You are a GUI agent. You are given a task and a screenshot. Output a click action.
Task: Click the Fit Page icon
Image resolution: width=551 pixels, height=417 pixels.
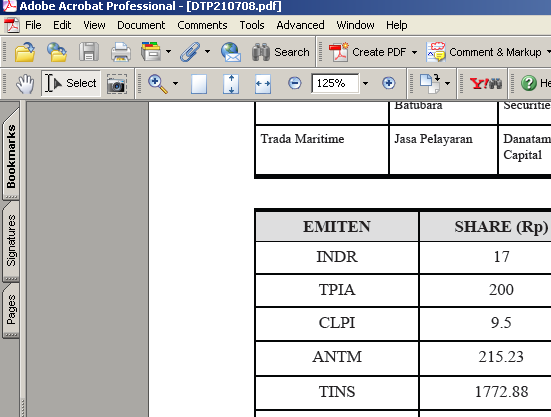231,84
